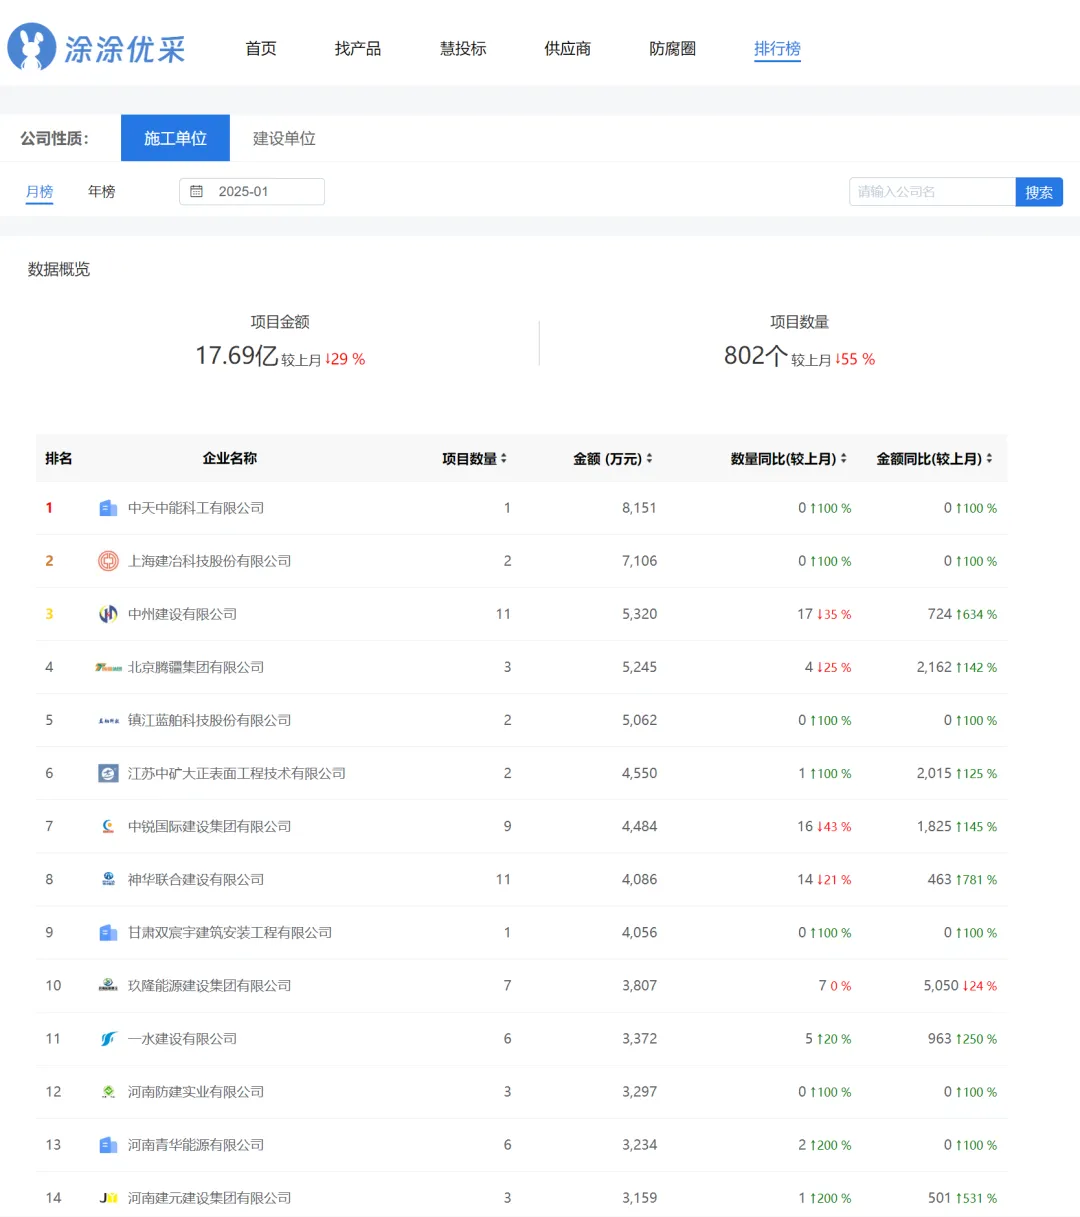Open company 北京腾疆集团有限公司
The image size is (1080, 1217).
pos(196,667)
